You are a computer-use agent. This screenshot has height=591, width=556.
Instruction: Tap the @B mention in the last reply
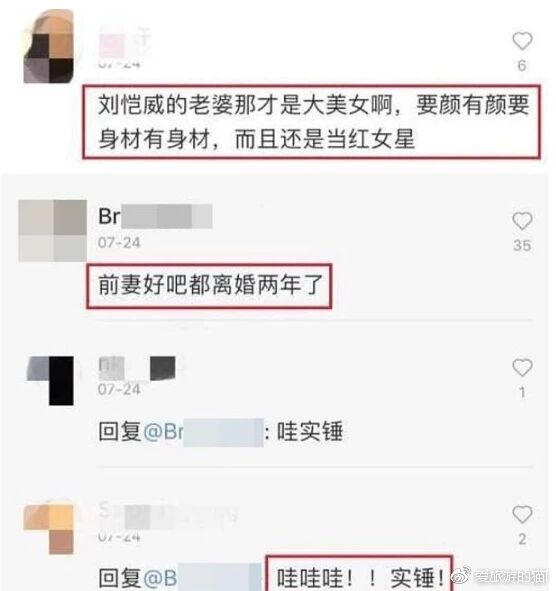(x=202, y=577)
